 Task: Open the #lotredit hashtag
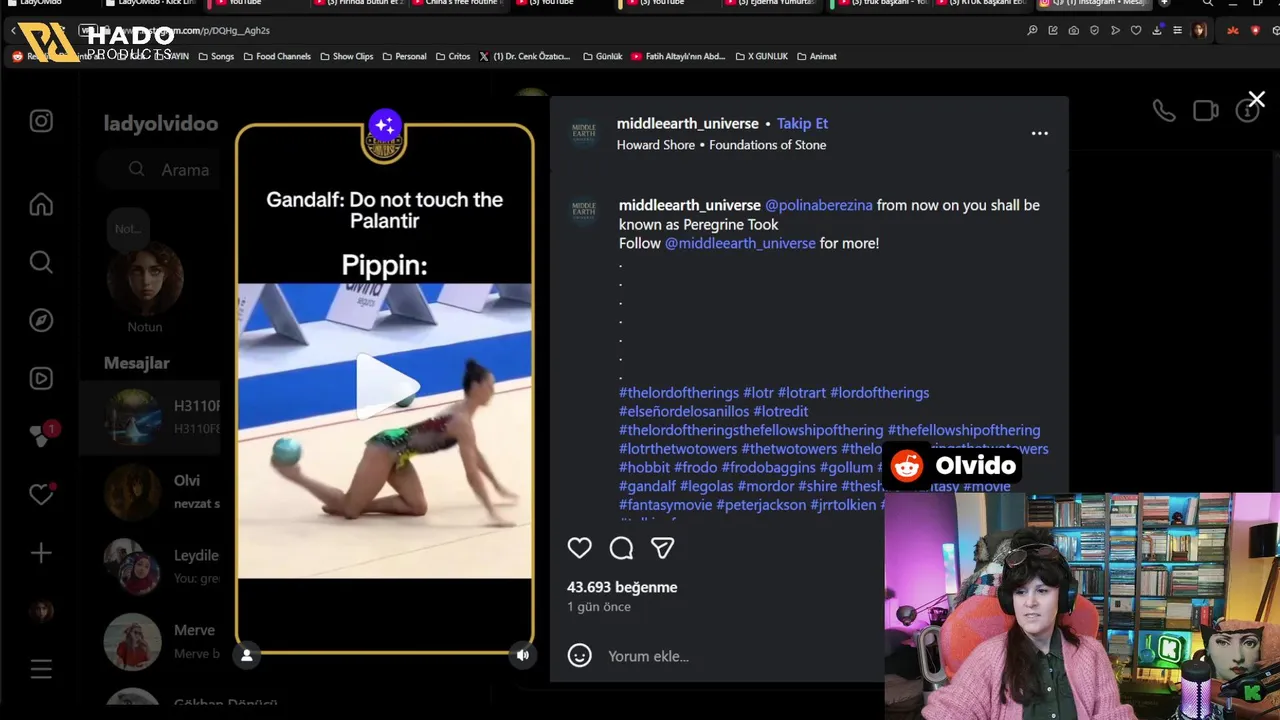781,411
